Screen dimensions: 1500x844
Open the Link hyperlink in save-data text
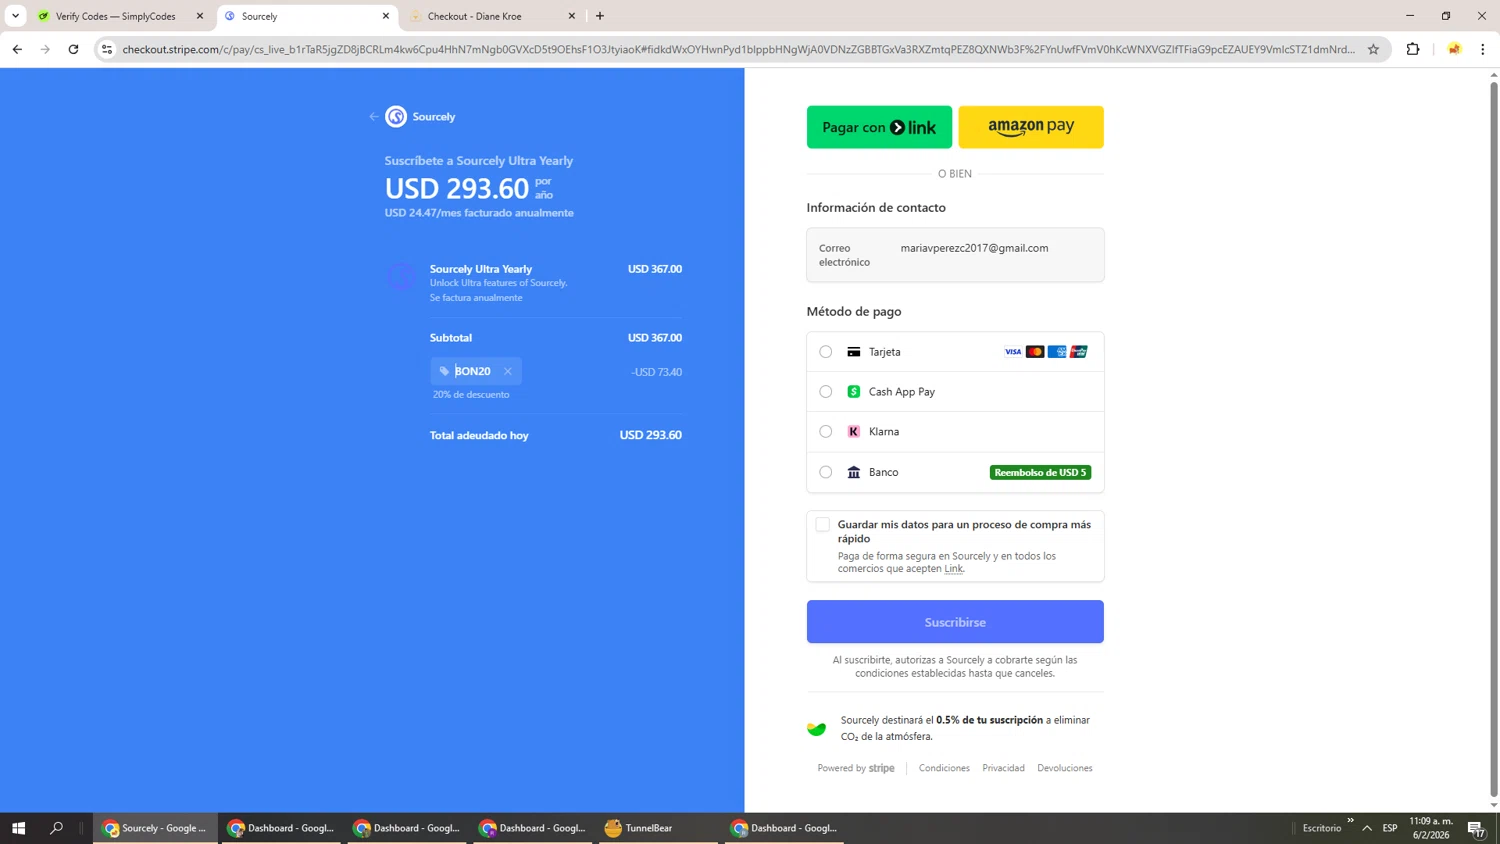point(954,569)
